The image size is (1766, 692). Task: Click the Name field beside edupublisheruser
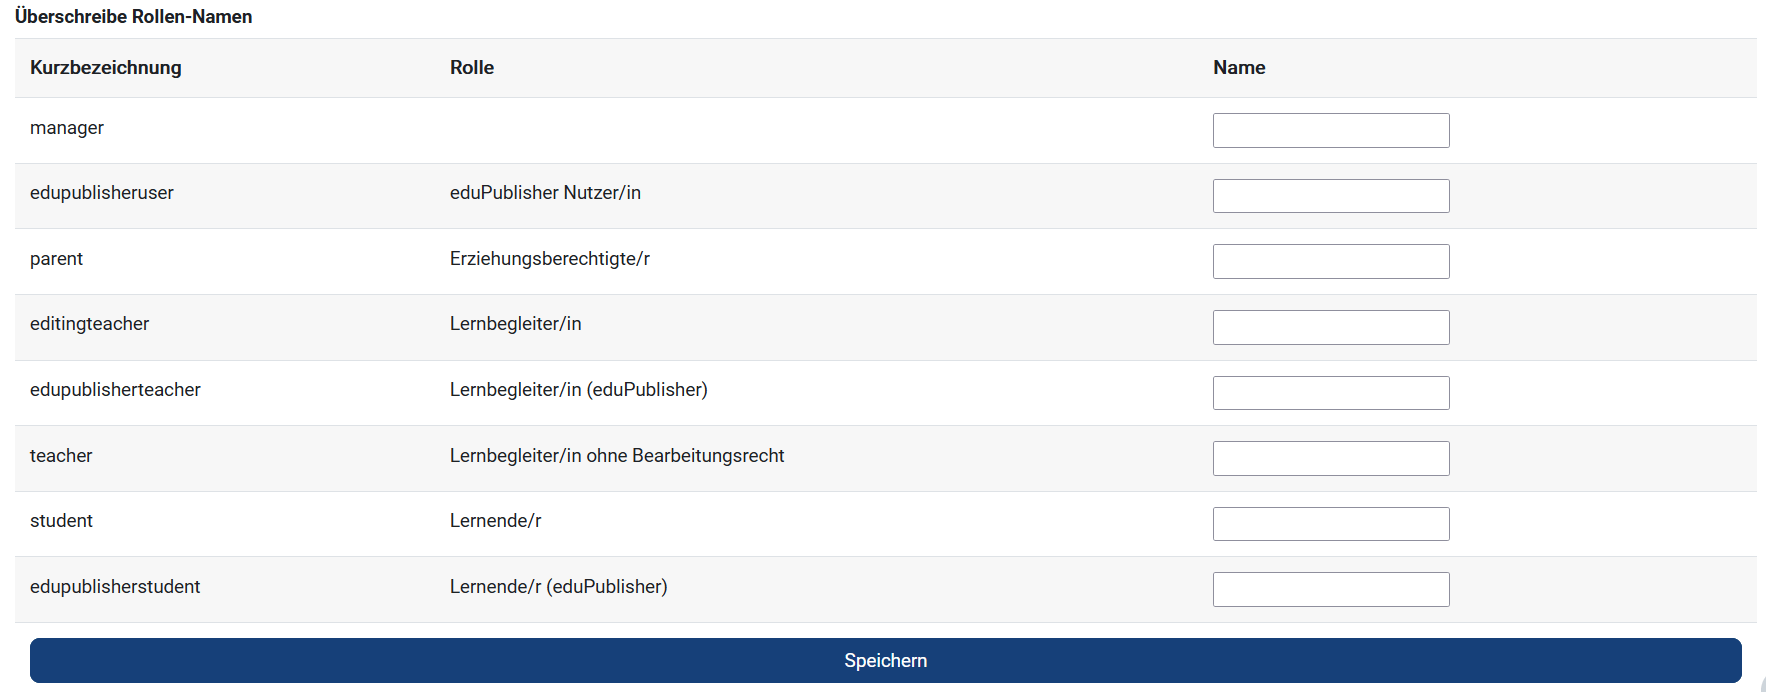1330,195
